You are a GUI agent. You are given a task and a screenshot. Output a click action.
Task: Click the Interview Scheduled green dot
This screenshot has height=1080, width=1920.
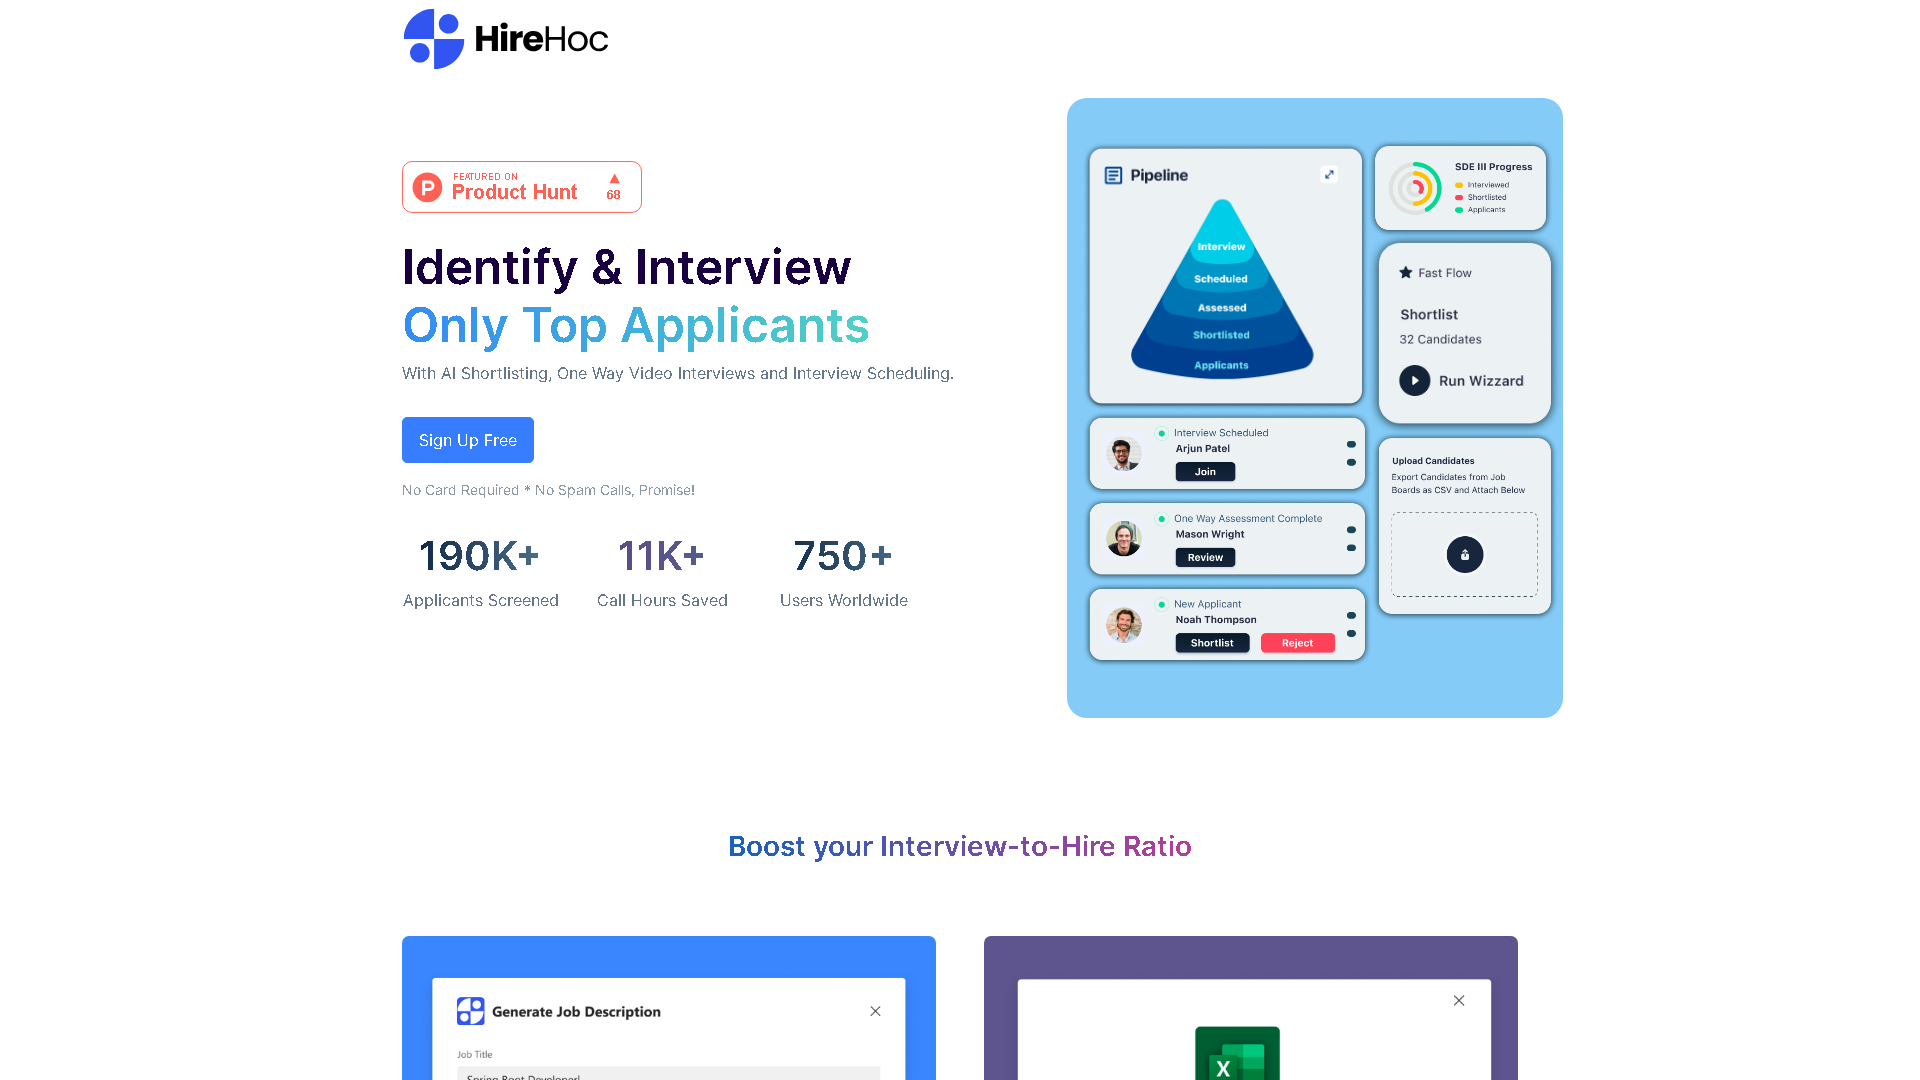tap(1161, 432)
